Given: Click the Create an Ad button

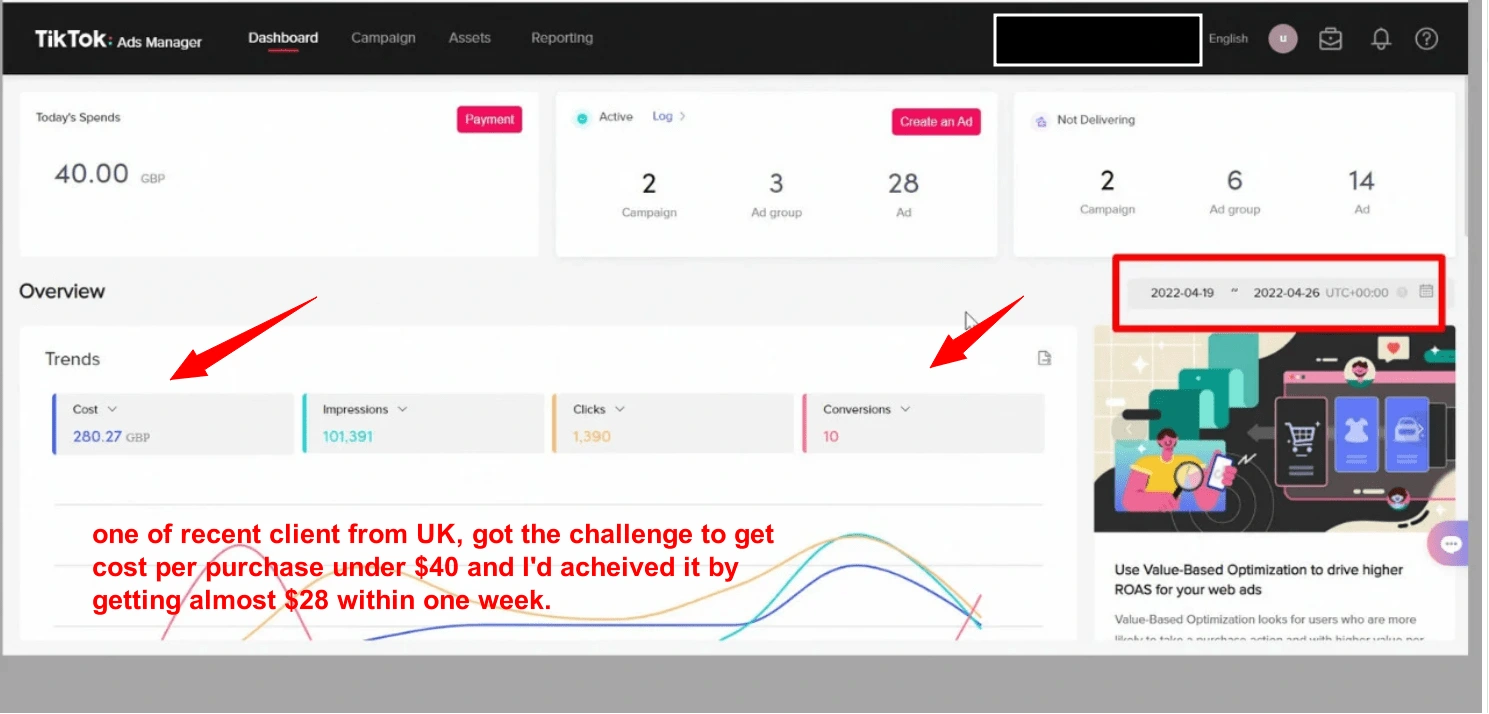Looking at the screenshot, I should coord(935,122).
